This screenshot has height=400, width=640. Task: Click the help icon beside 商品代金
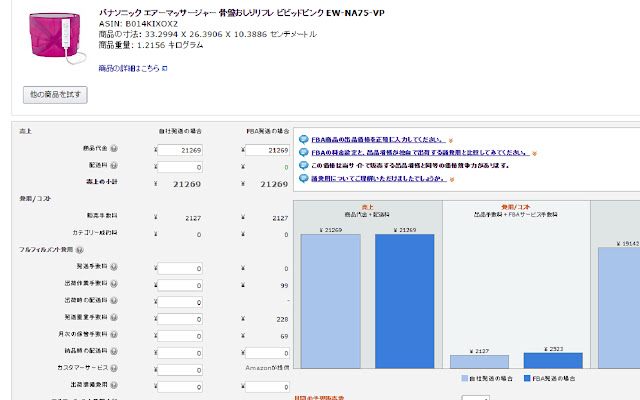pyautogui.click(x=114, y=149)
